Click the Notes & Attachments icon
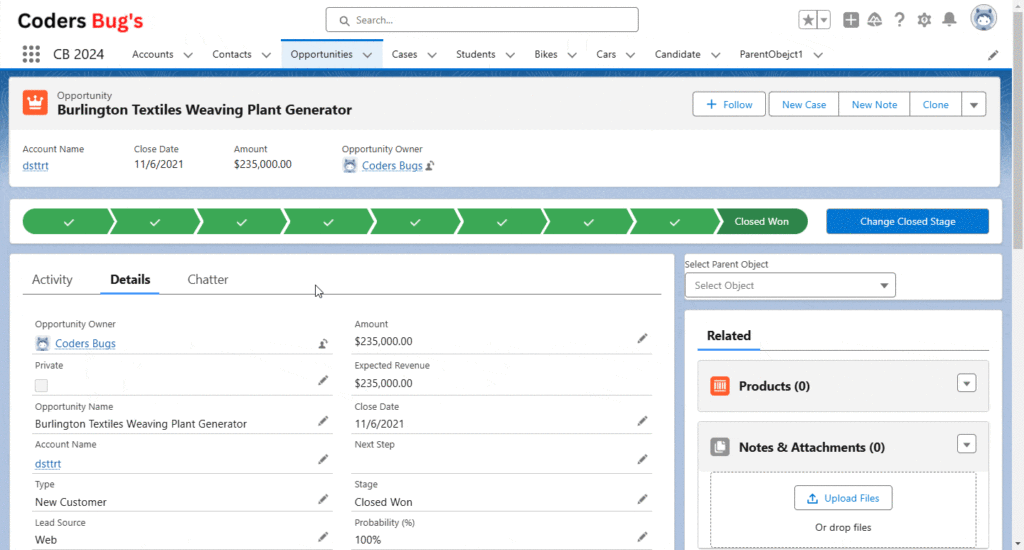This screenshot has height=550, width=1024. pos(720,447)
